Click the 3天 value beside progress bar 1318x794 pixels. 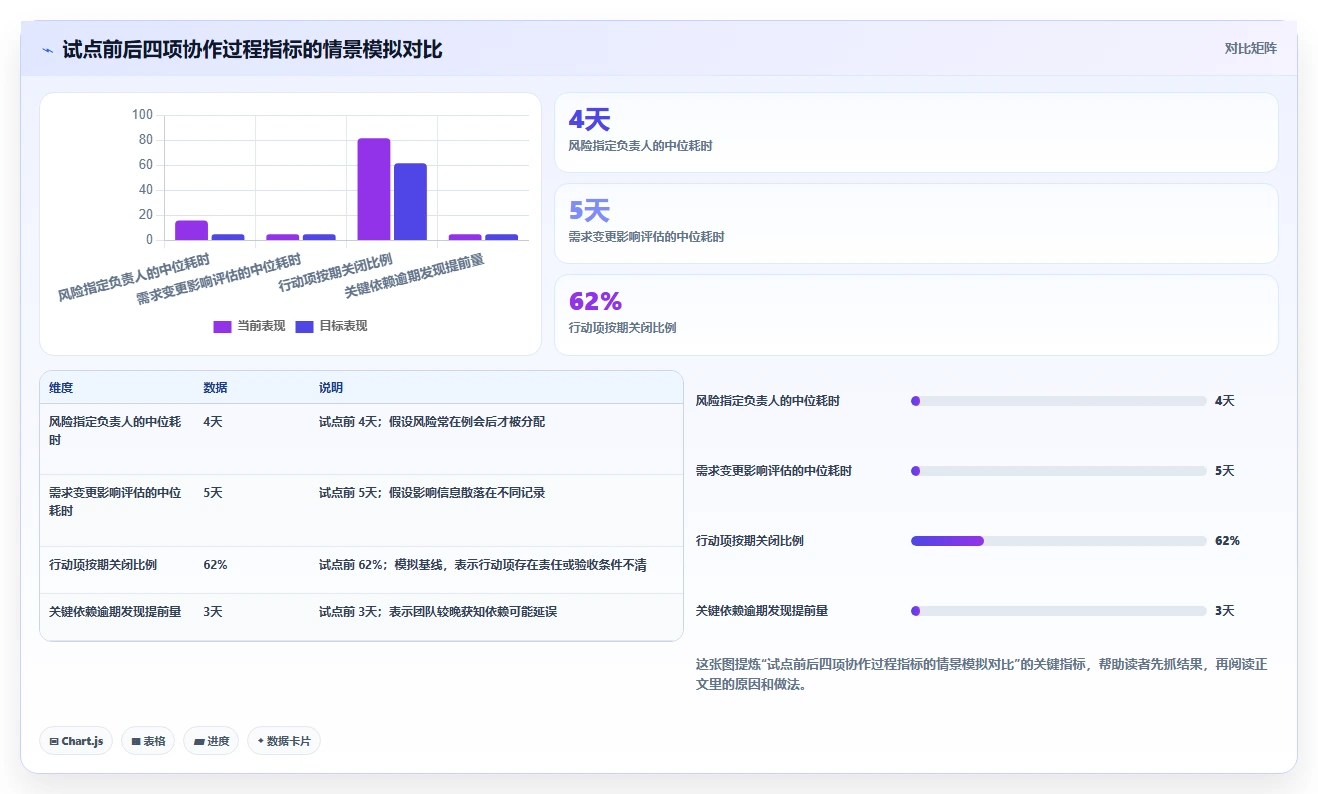(1224, 611)
